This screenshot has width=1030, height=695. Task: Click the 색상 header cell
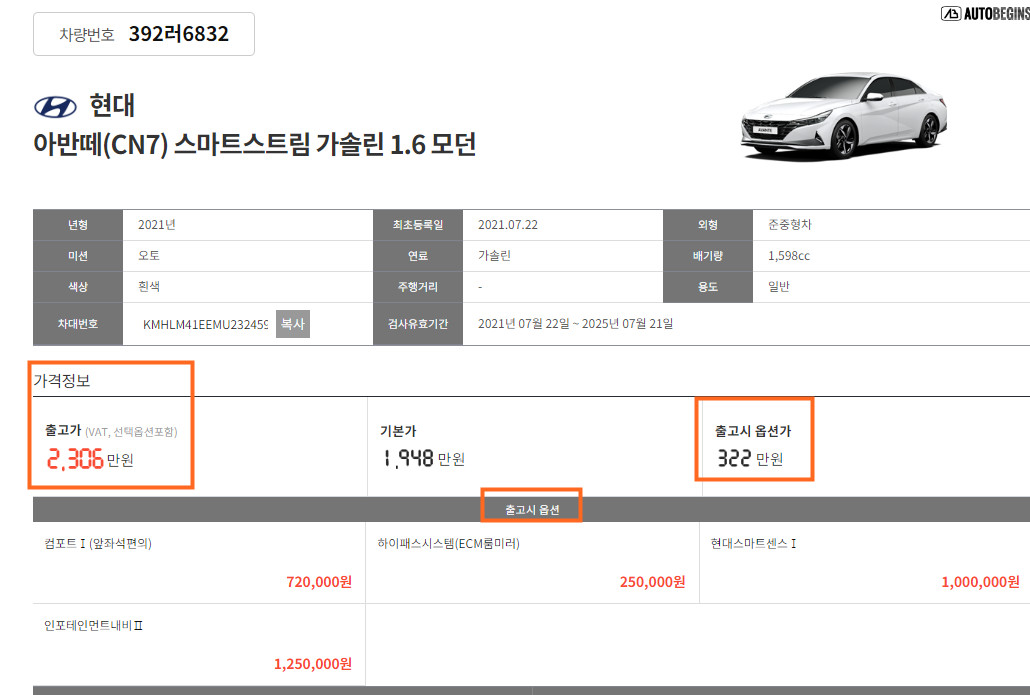coord(78,287)
